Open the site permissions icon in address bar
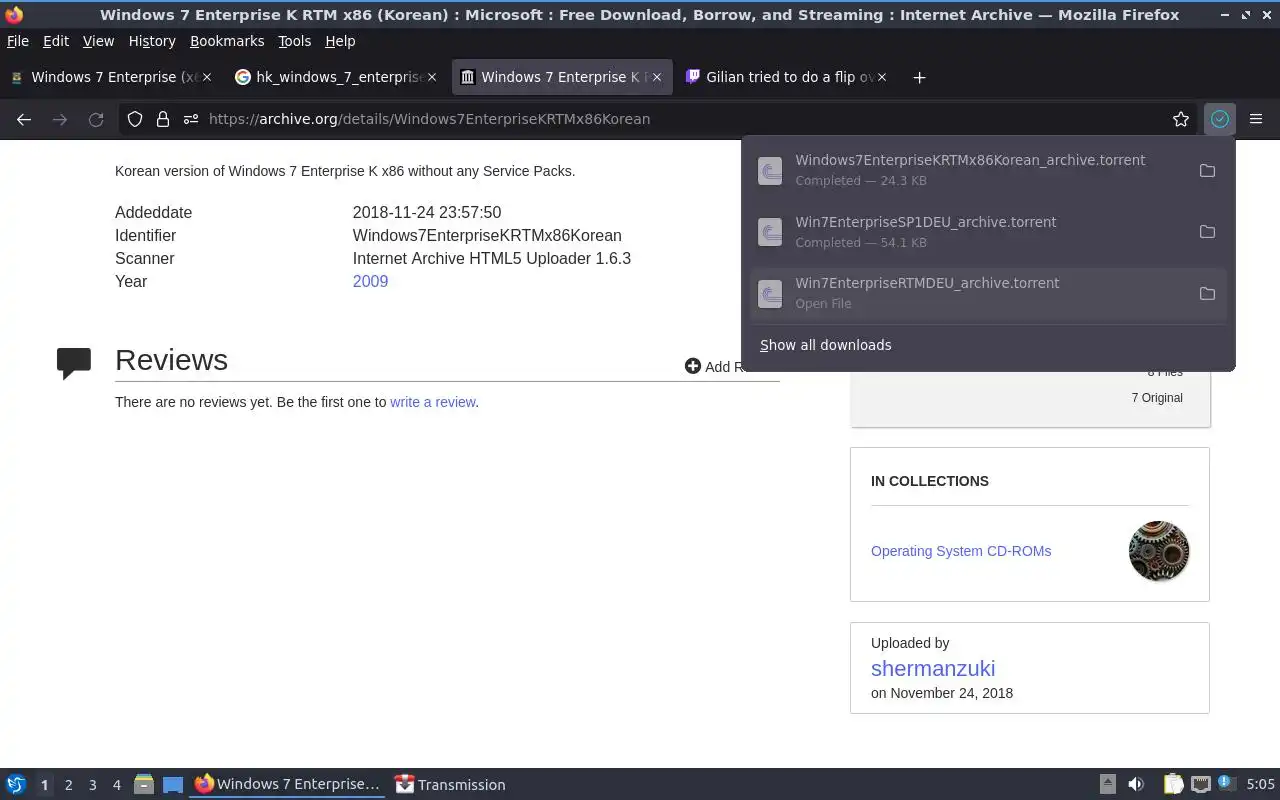 [x=191, y=119]
